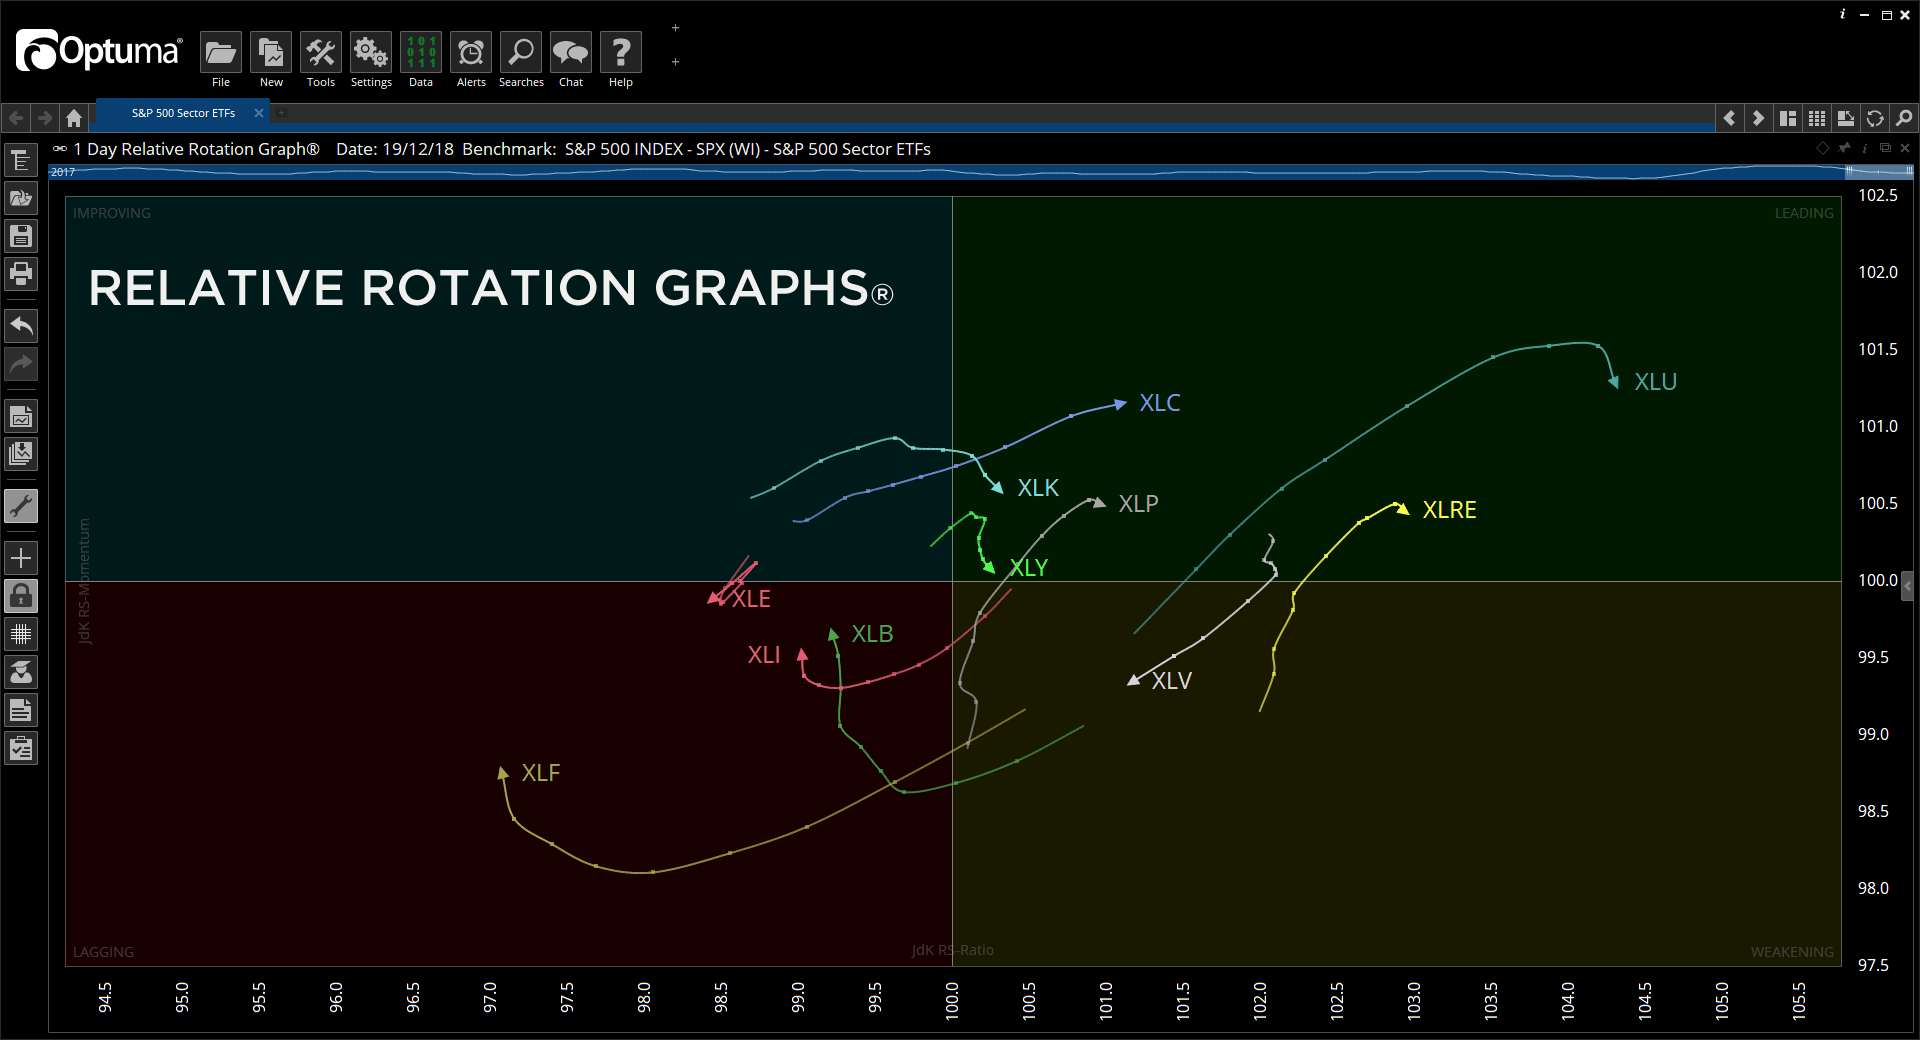
Task: Click the New toolbar button
Action: coord(271,60)
